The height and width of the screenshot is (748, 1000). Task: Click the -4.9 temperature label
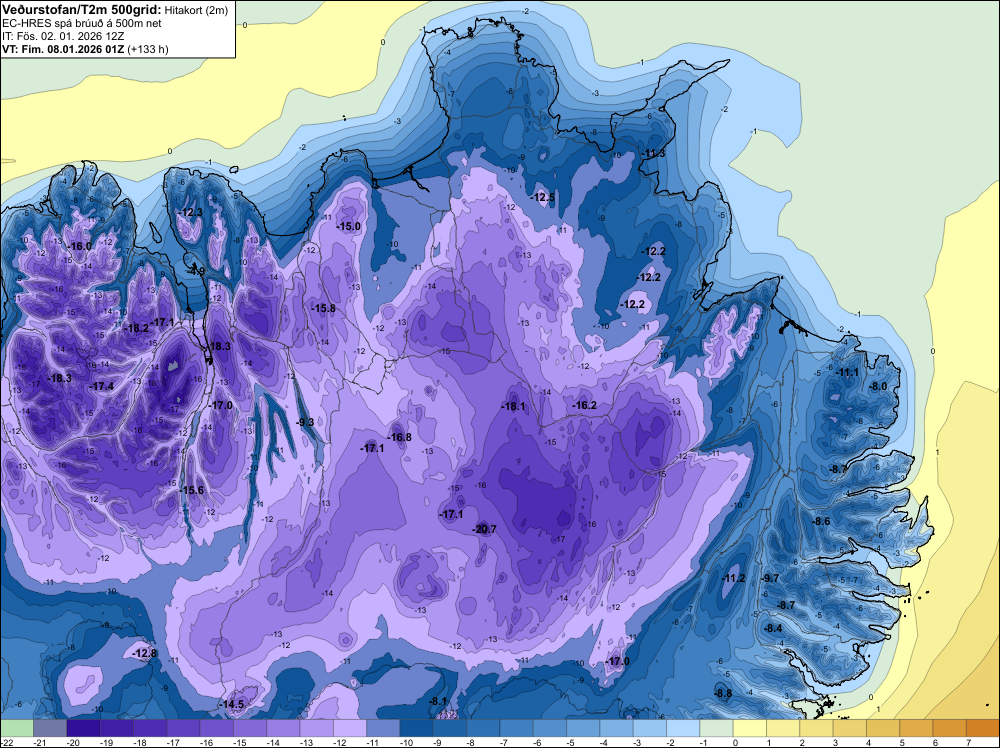[196, 271]
